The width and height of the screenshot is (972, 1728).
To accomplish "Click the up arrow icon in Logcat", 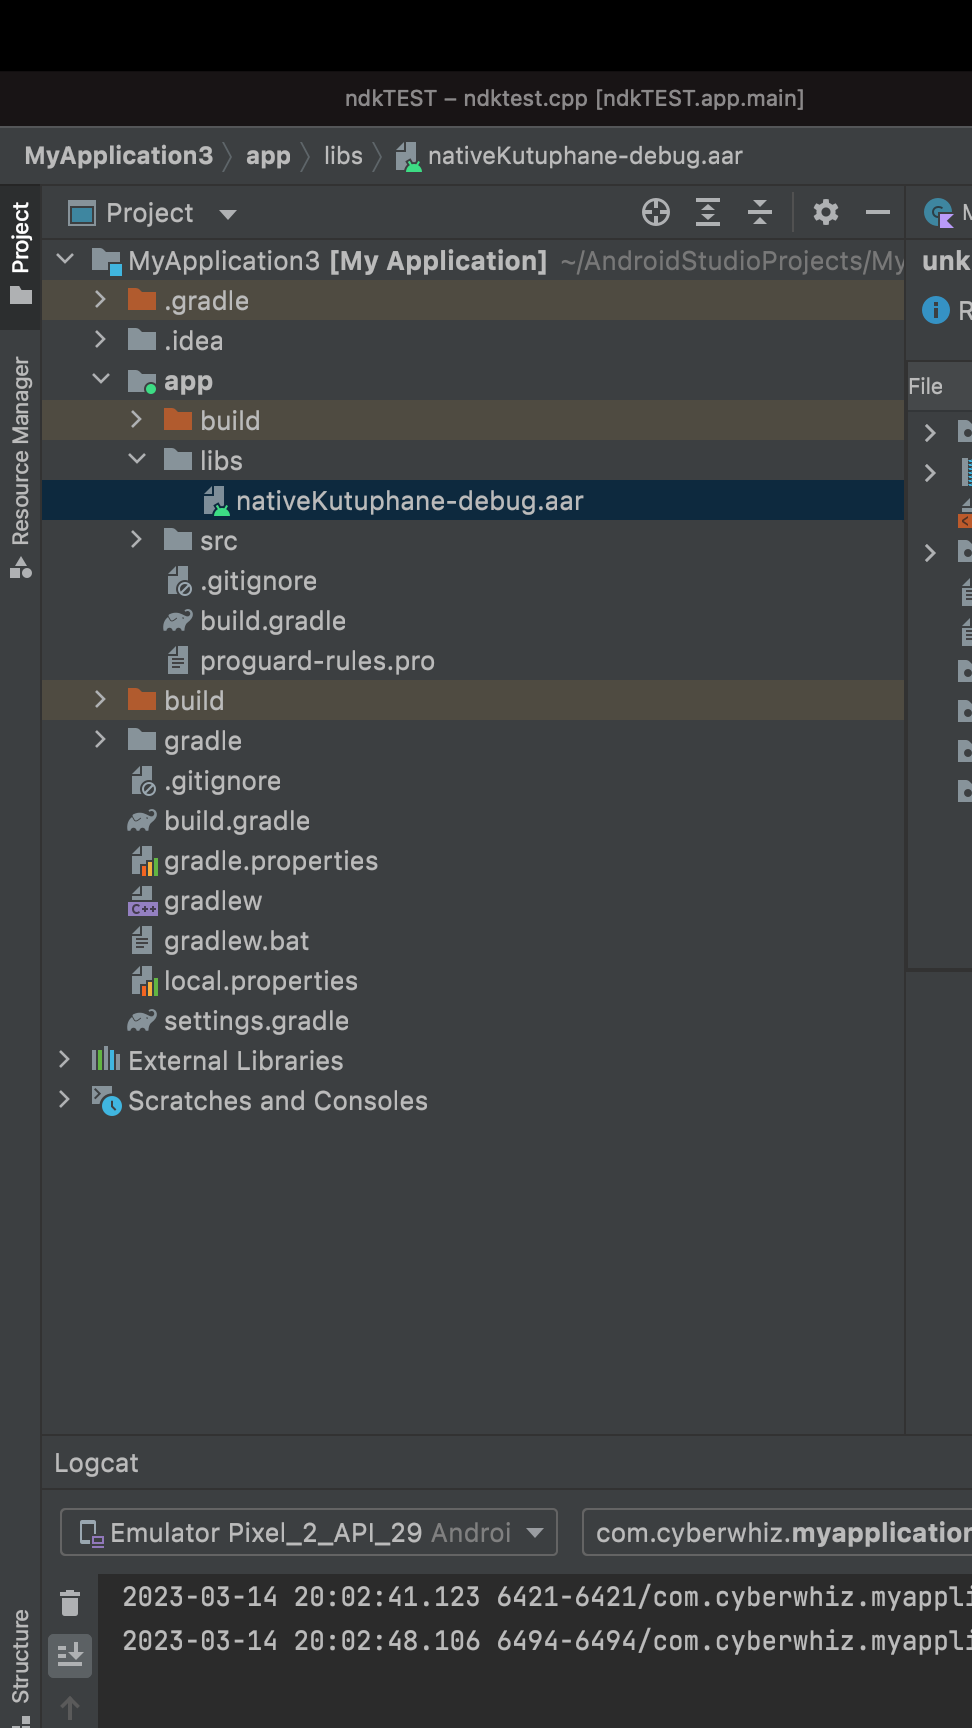I will pos(70,1708).
